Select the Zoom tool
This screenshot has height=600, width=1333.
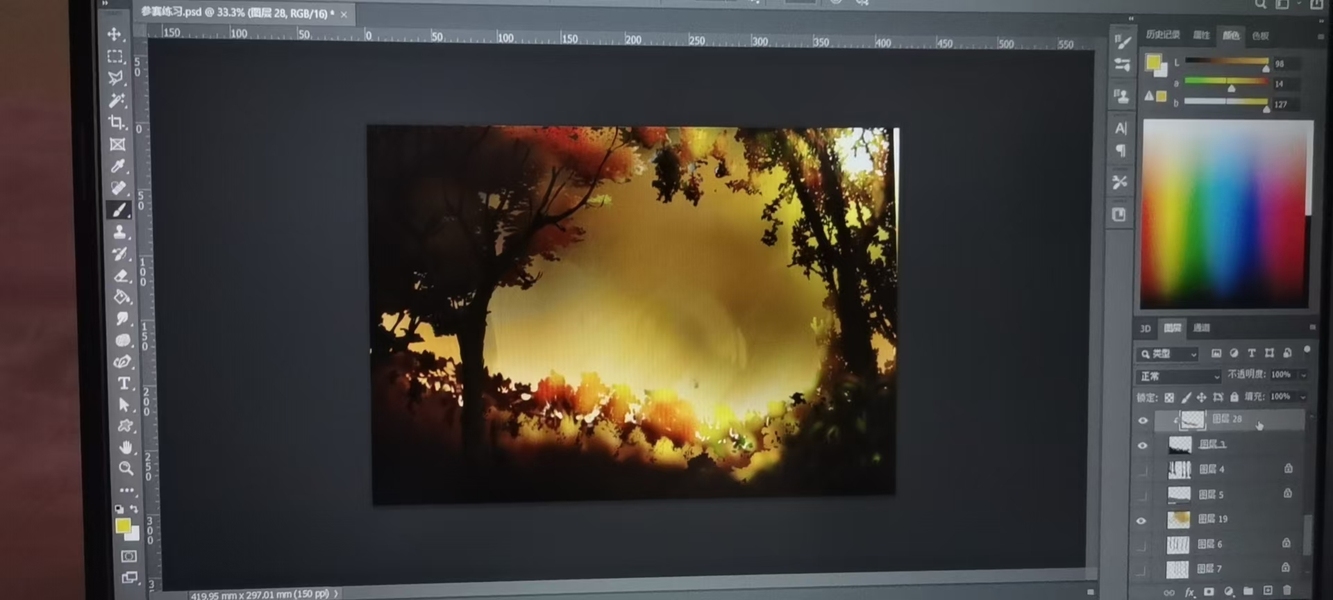[x=126, y=468]
